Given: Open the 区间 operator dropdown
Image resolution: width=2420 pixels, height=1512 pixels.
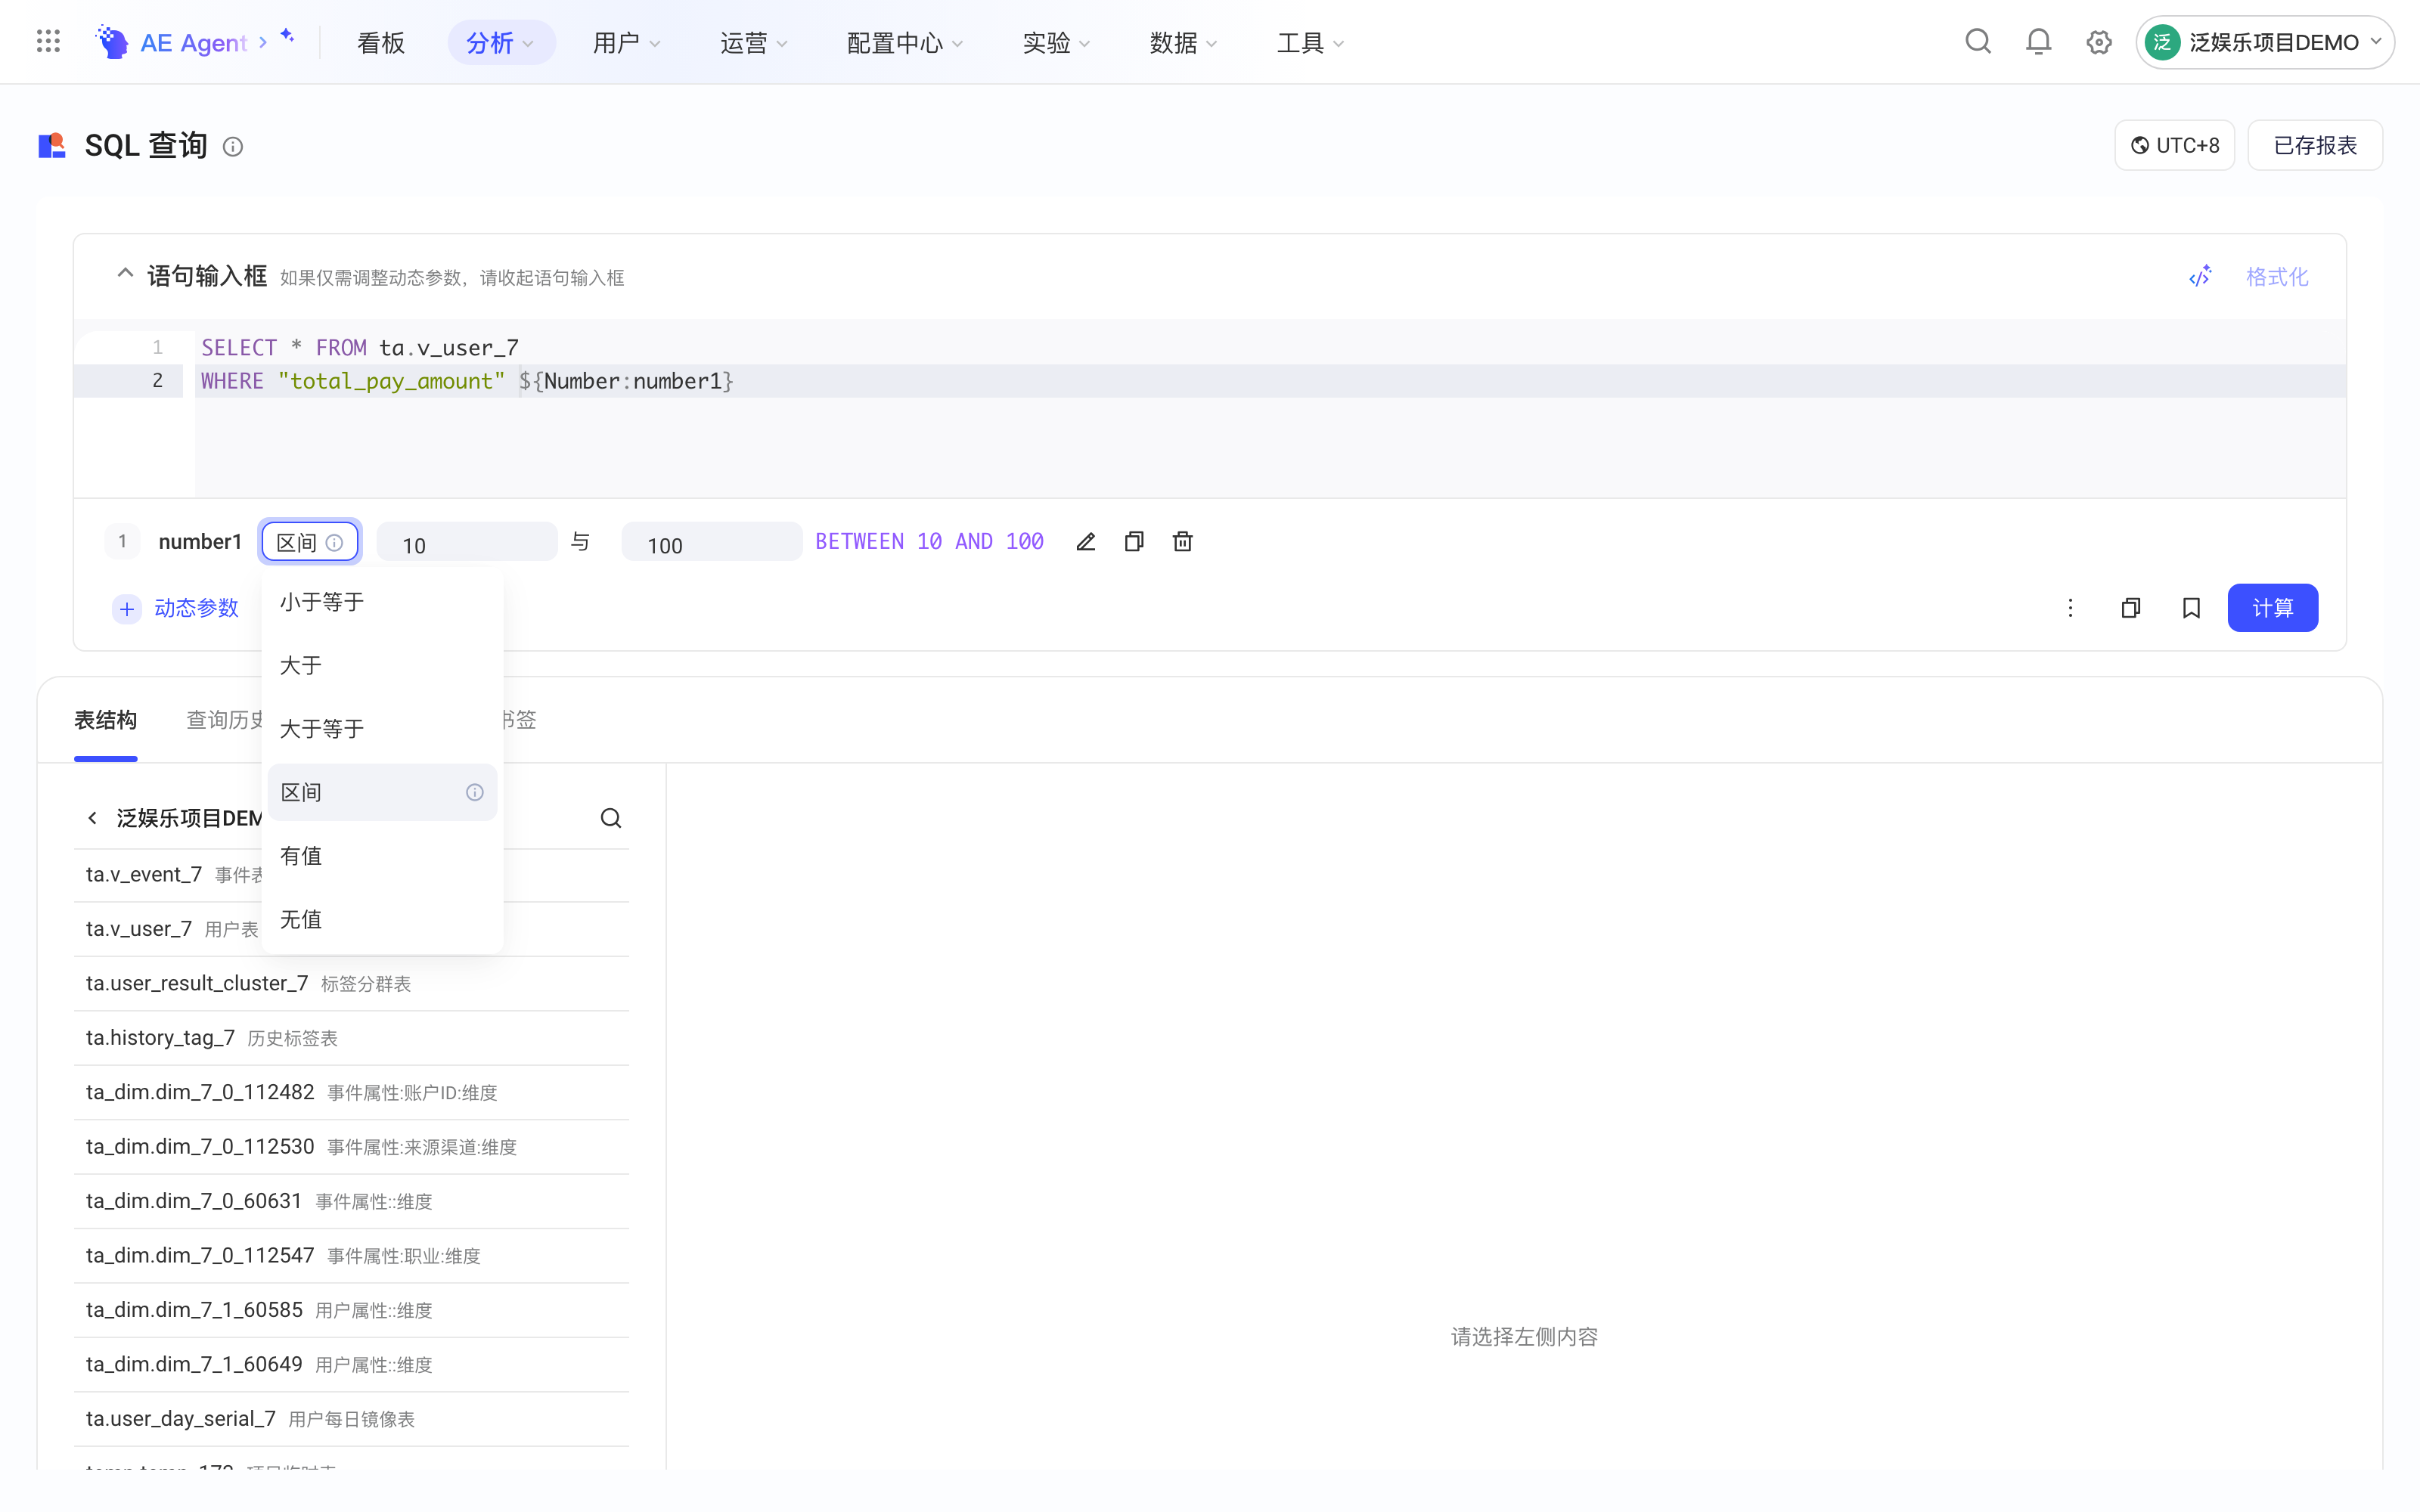Looking at the screenshot, I should pyautogui.click(x=310, y=542).
